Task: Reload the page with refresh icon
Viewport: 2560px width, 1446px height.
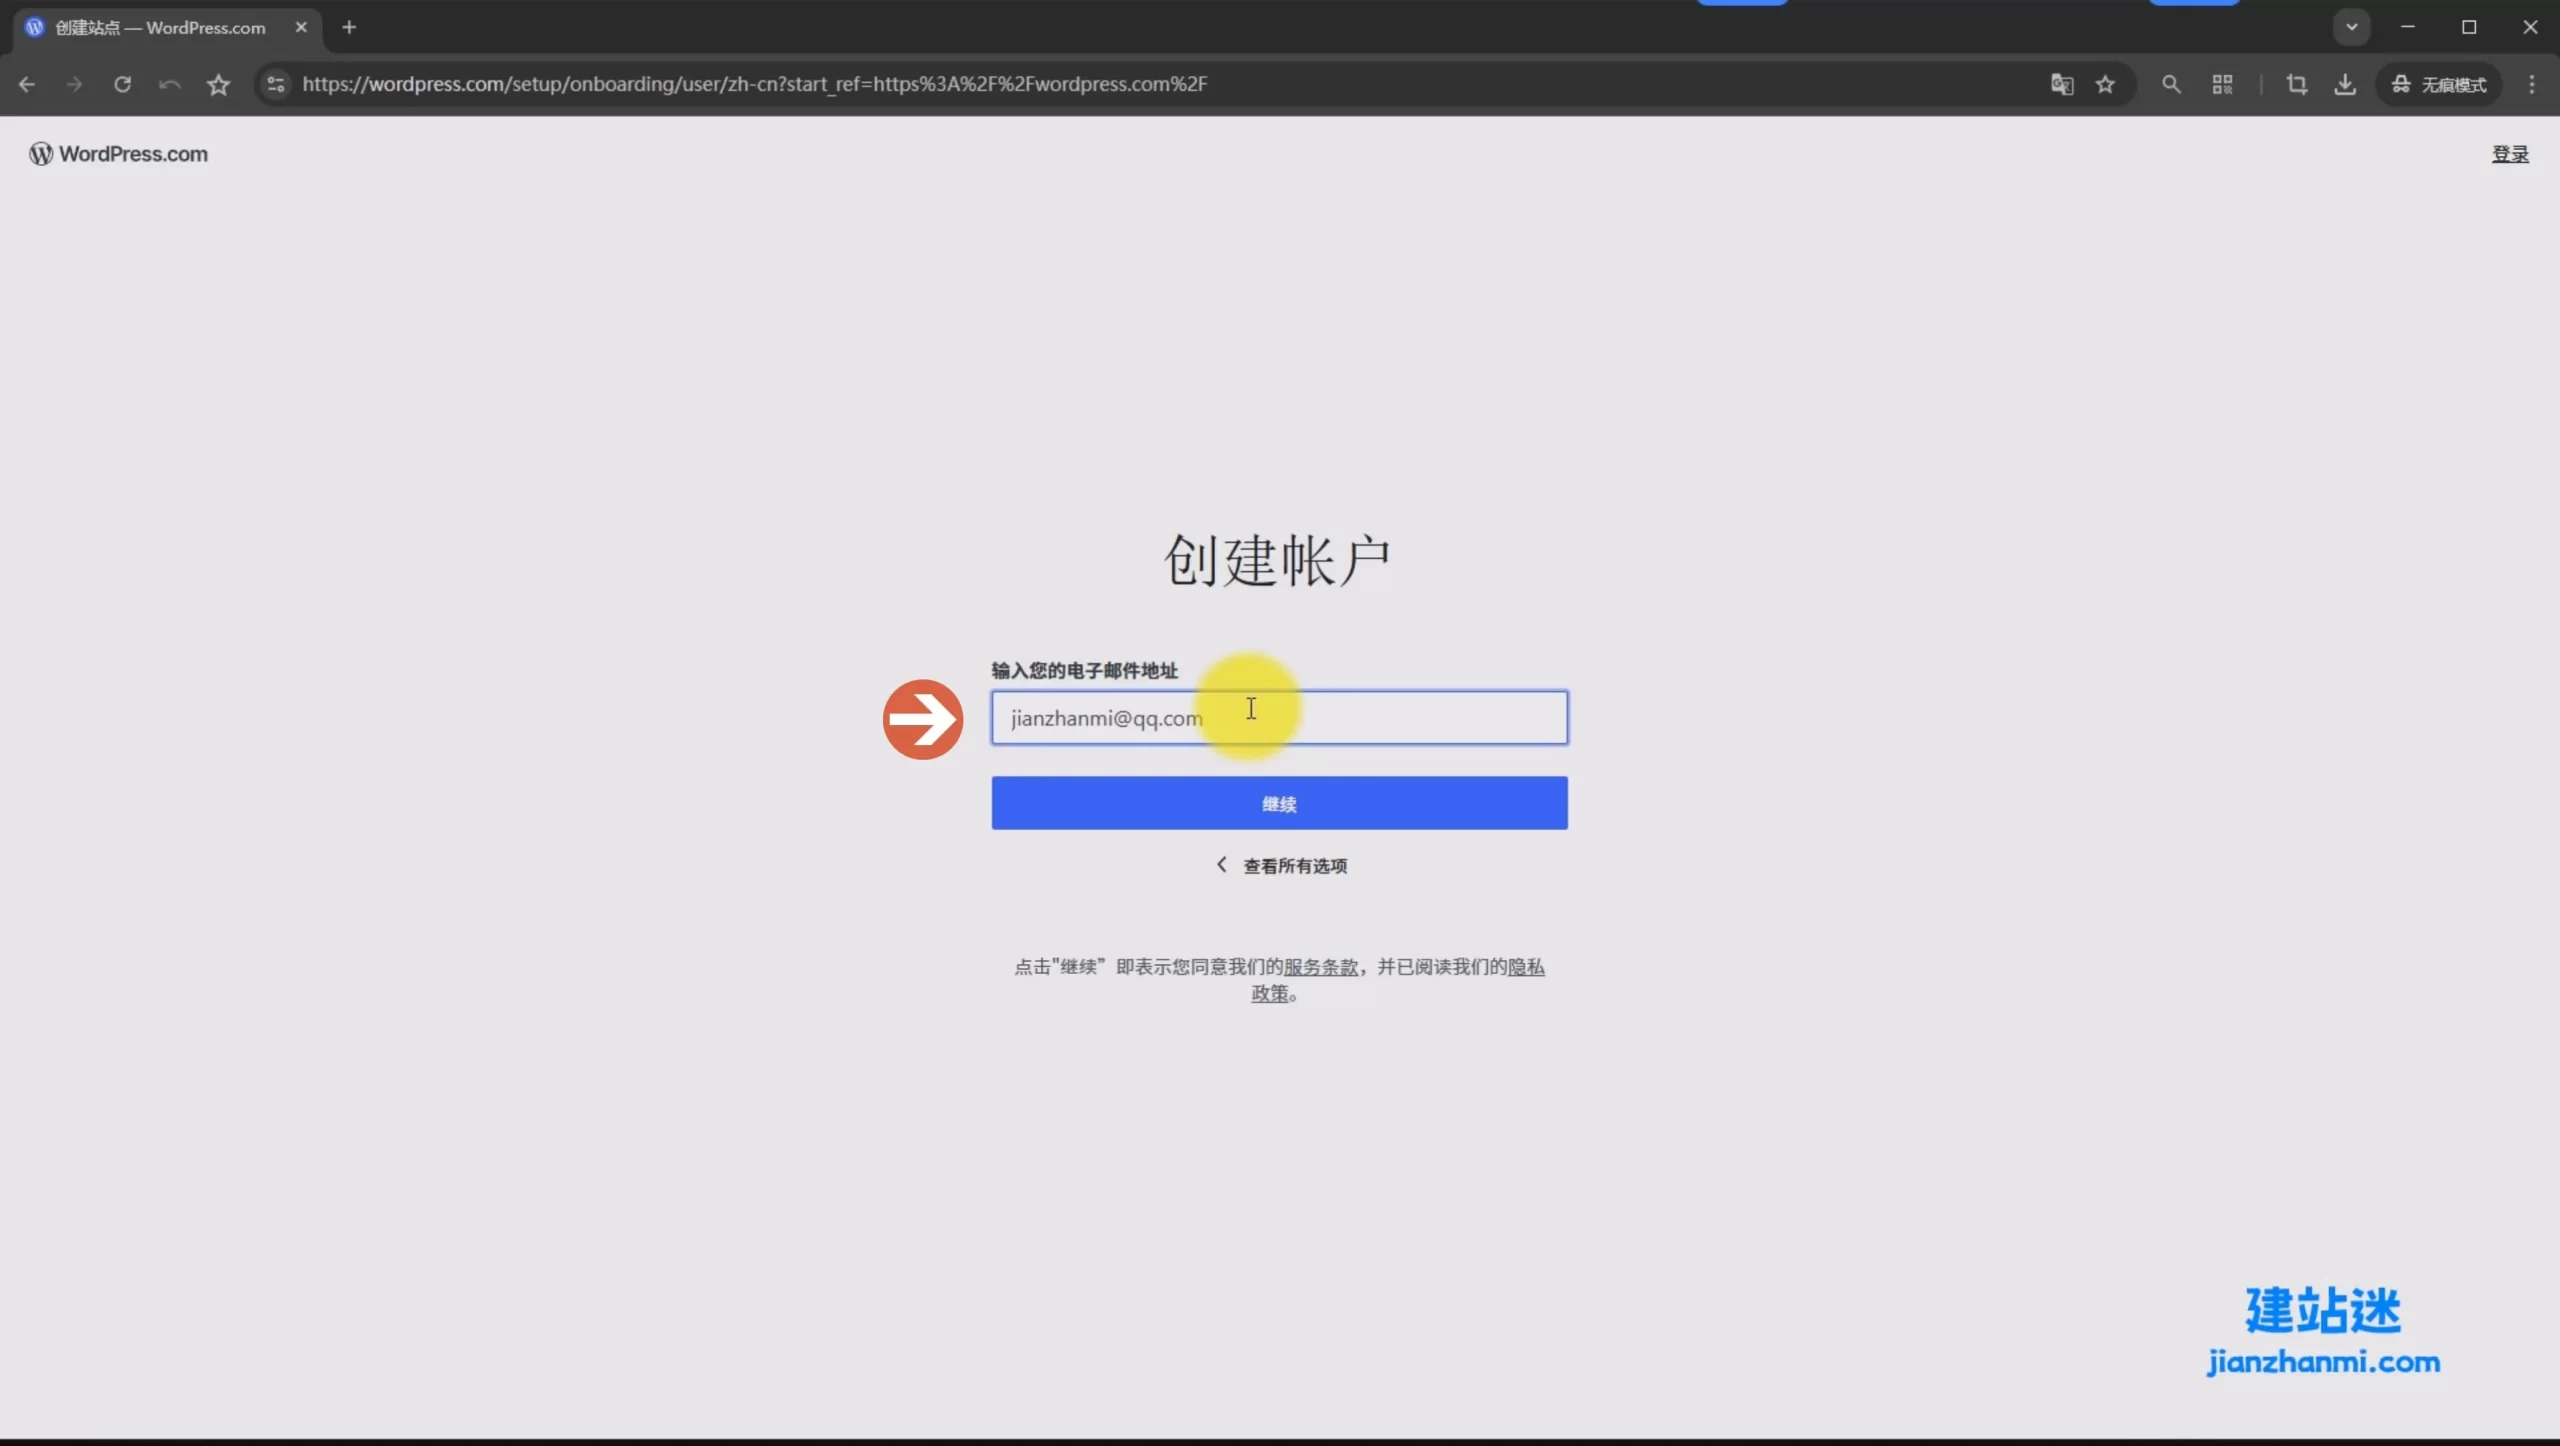Action: [x=122, y=85]
